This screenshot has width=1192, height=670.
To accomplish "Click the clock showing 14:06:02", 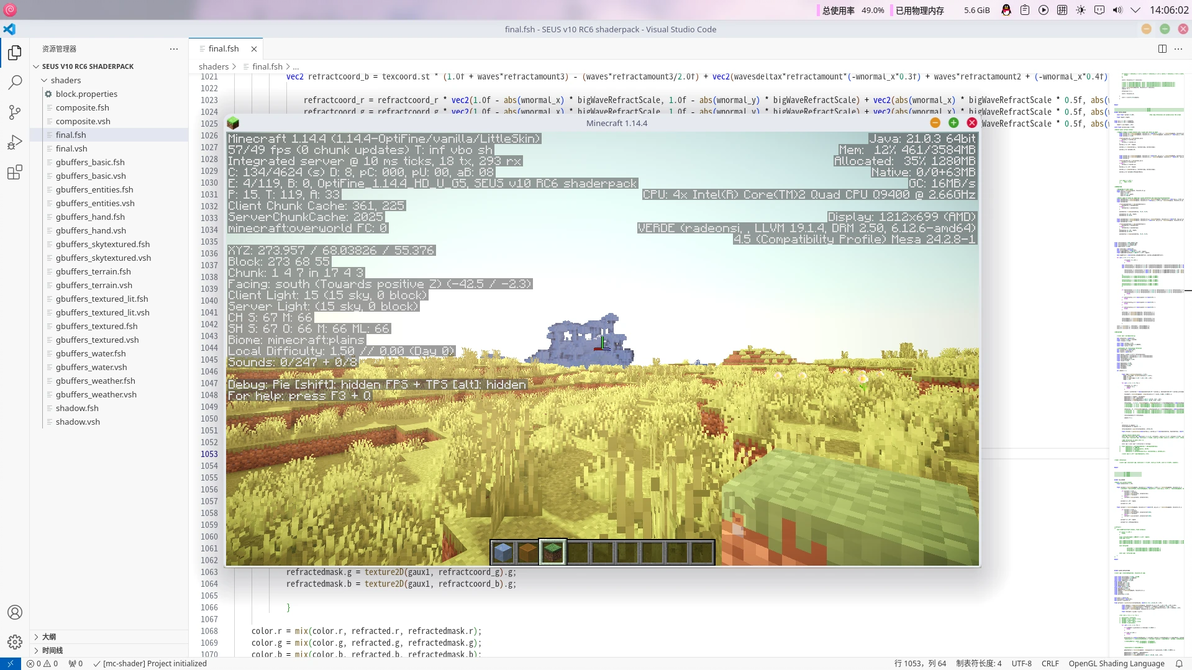I will click(x=1168, y=10).
